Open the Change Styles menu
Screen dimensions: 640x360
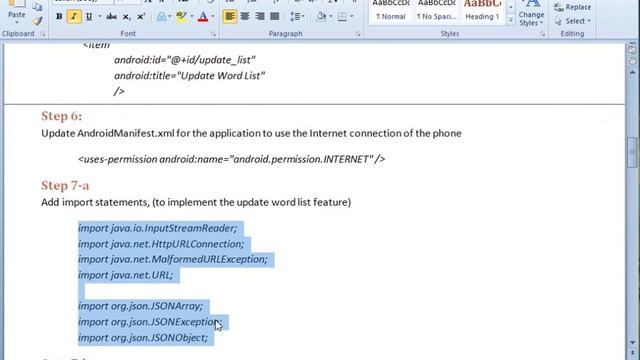tap(531, 13)
